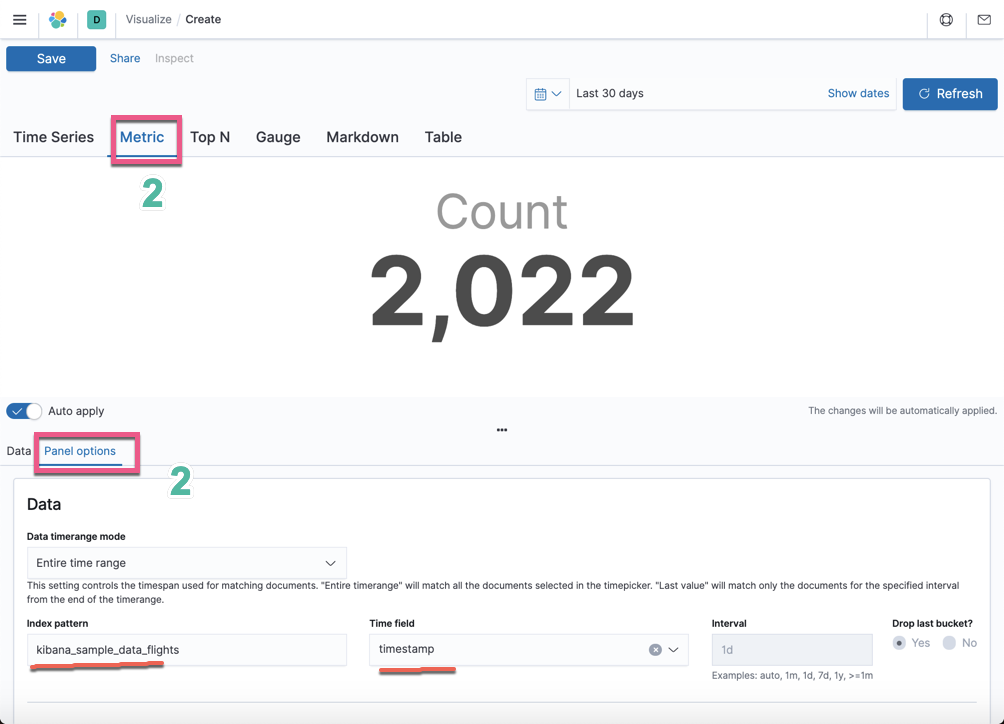This screenshot has height=724, width=1004.
Task: Select No for Drop last bucket
Action: click(949, 643)
